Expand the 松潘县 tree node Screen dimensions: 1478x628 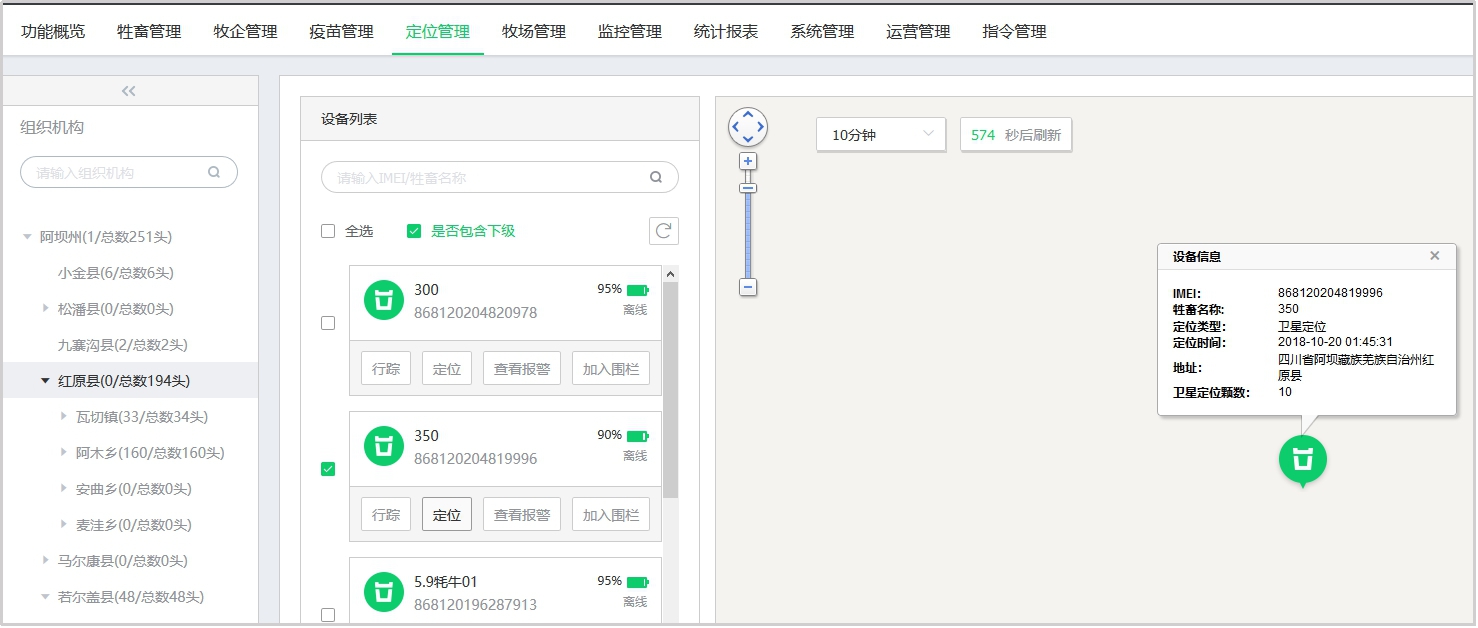tap(45, 308)
